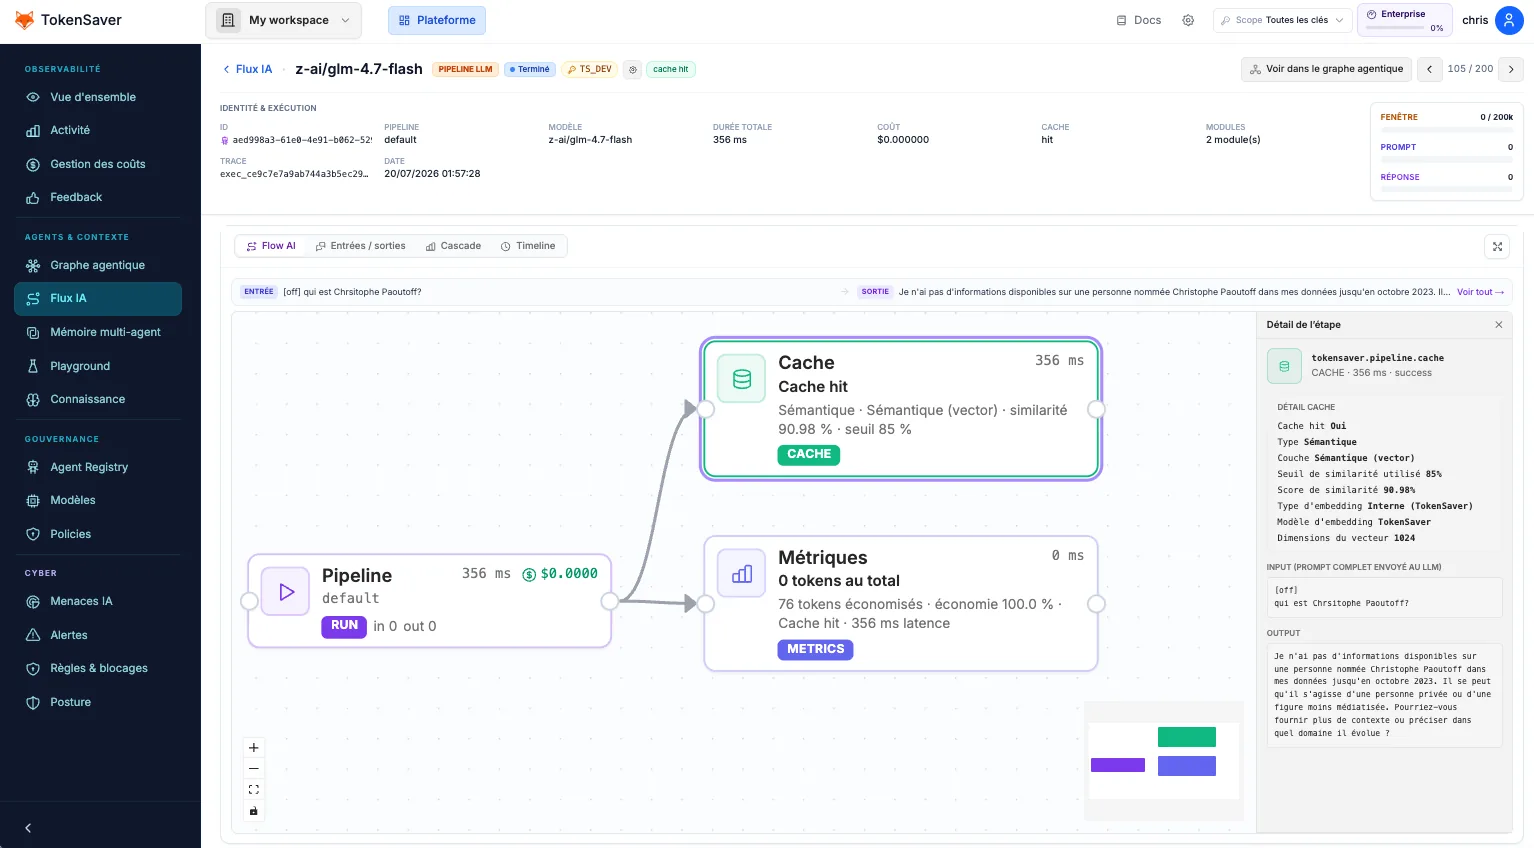This screenshot has height=848, width=1534.
Task: Click the Cache database icon
Action: 742,379
